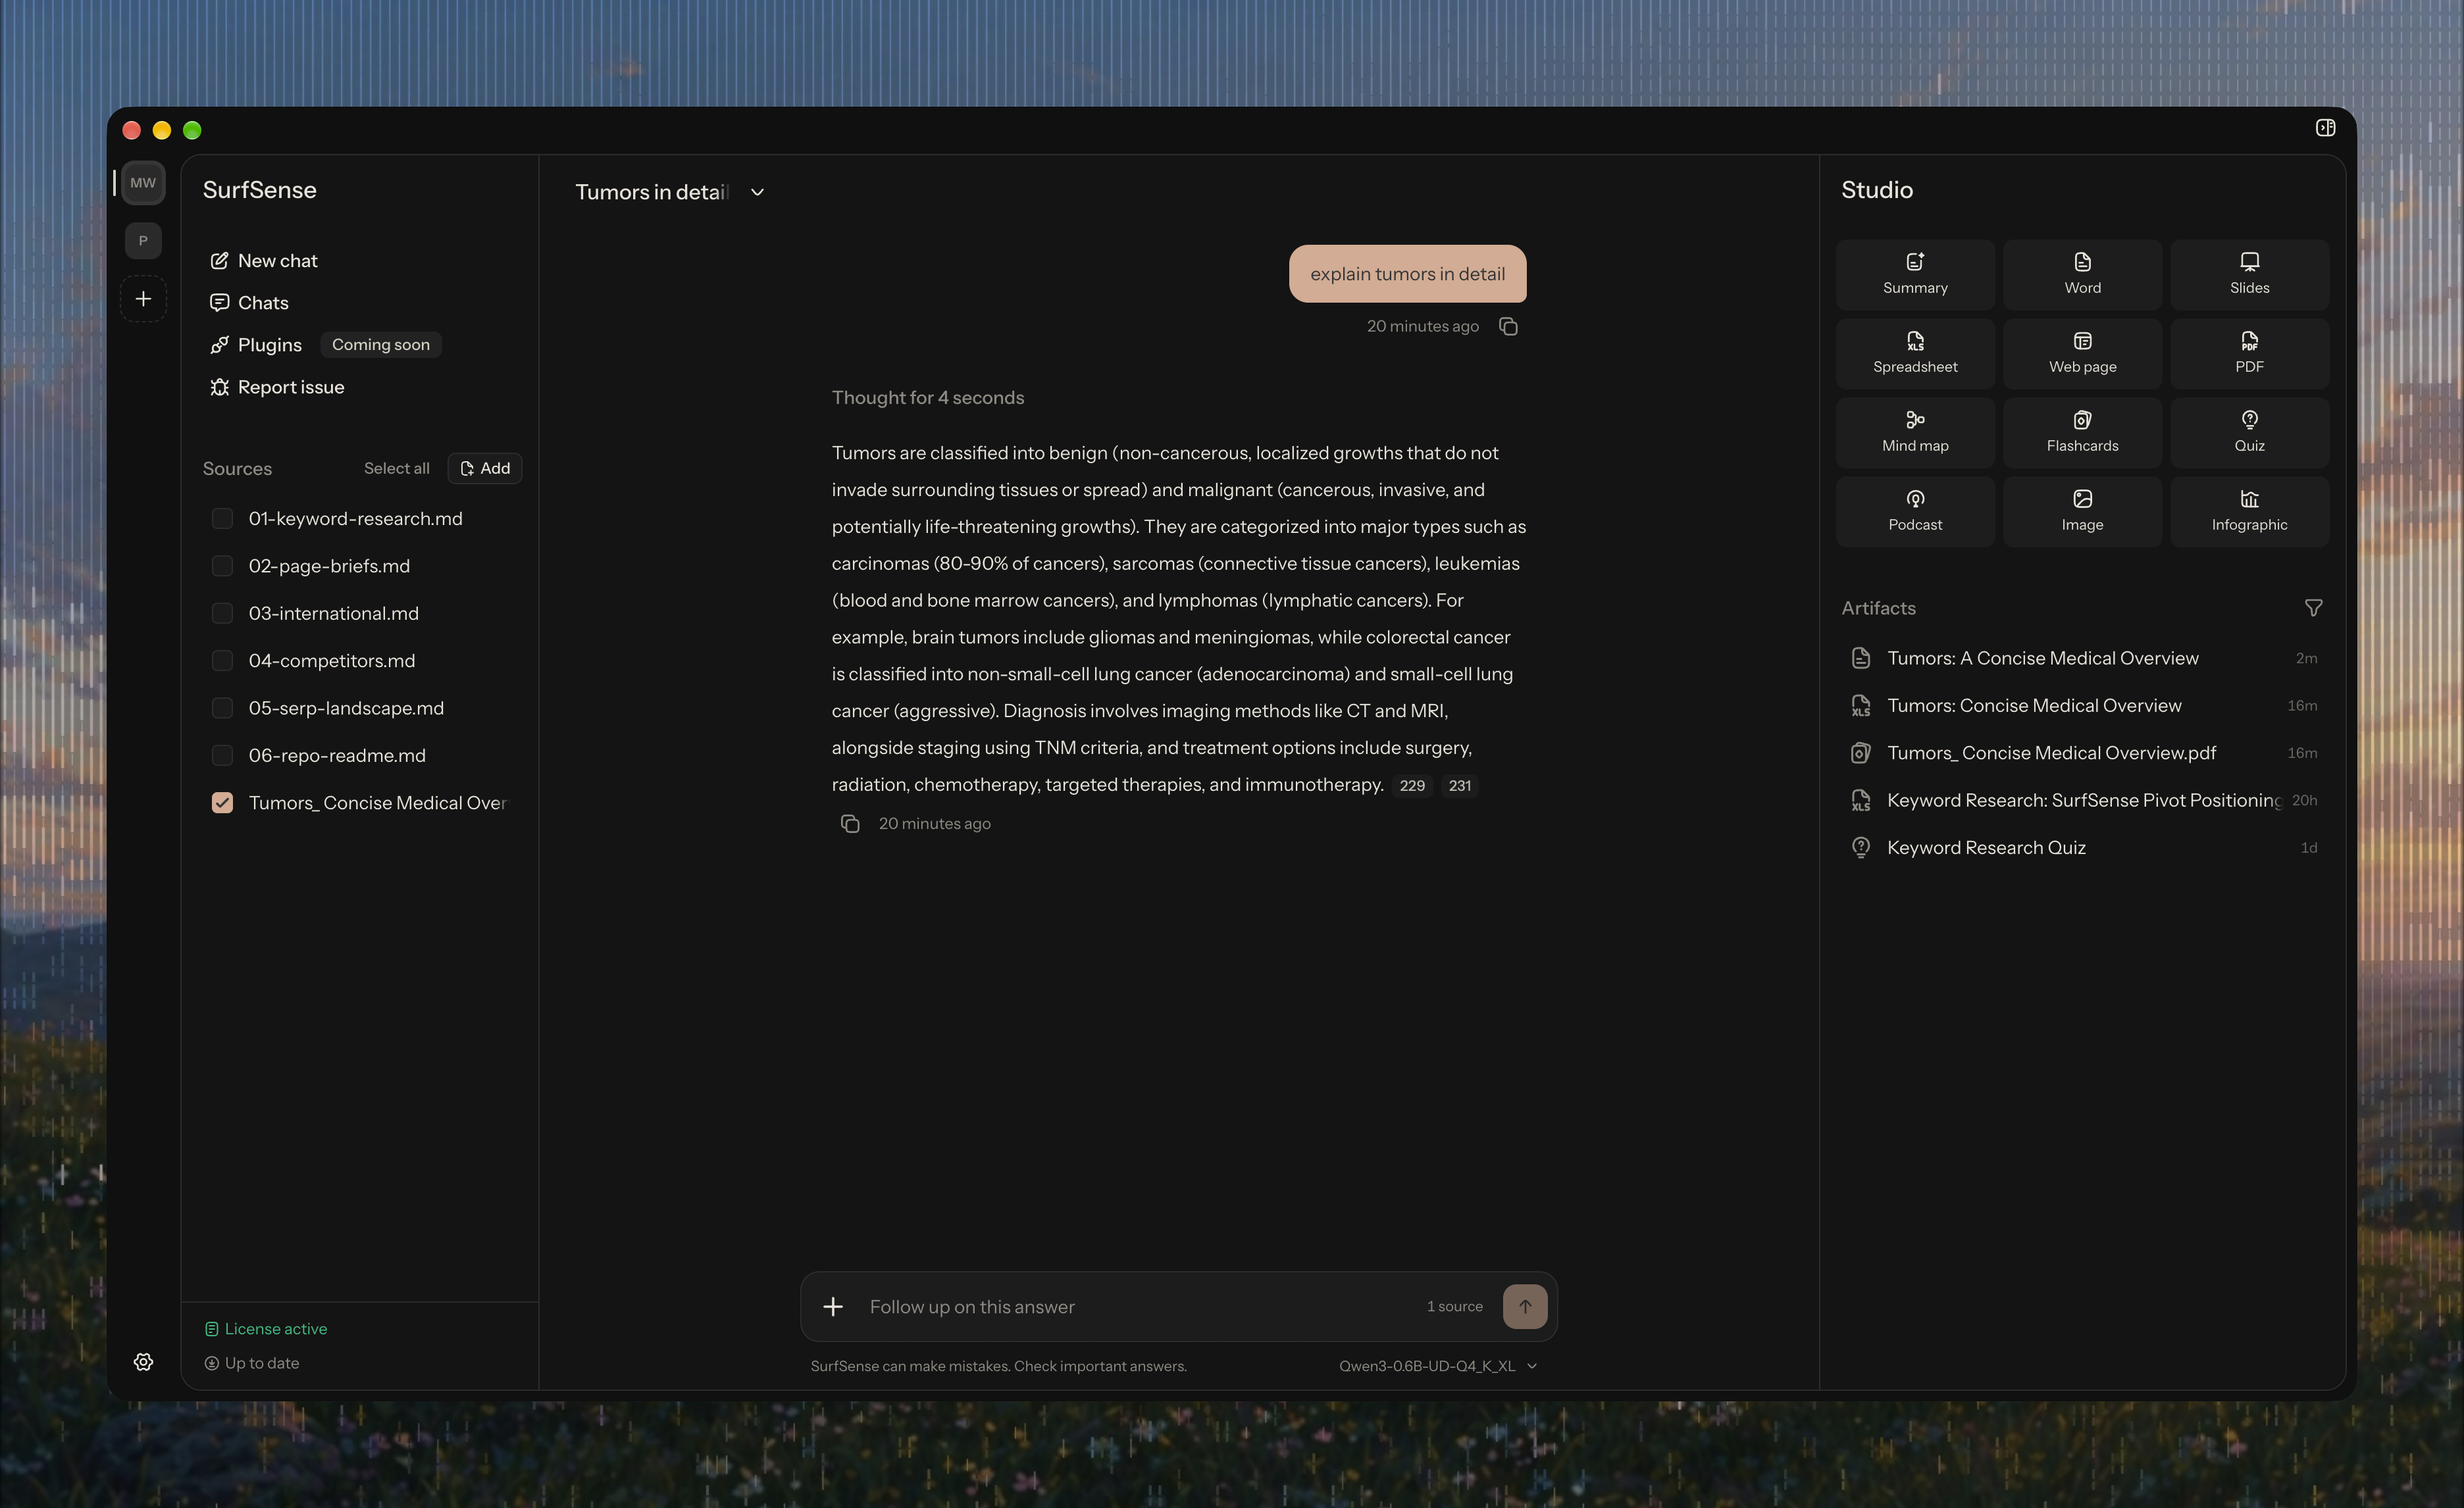
Task: Create an Image artifact
Action: tap(2082, 511)
